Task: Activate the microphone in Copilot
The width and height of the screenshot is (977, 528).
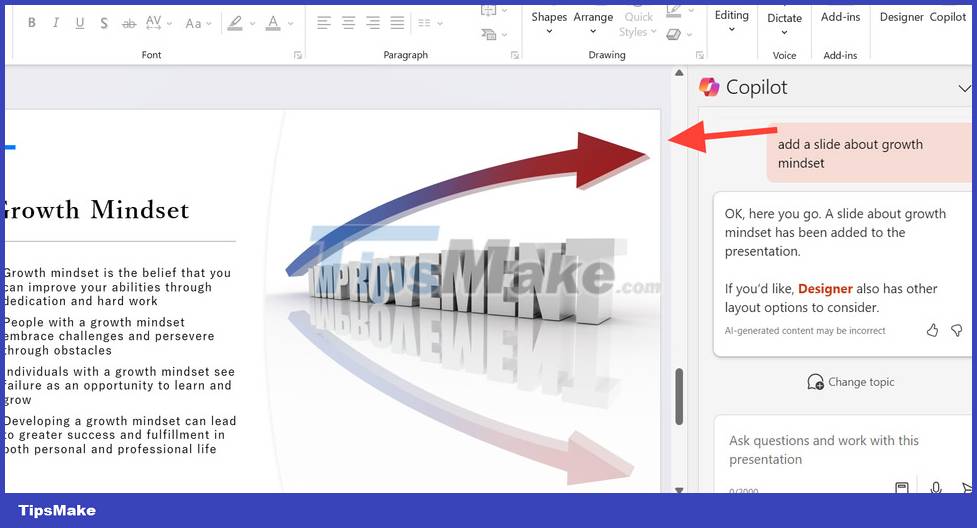Action: click(935, 487)
